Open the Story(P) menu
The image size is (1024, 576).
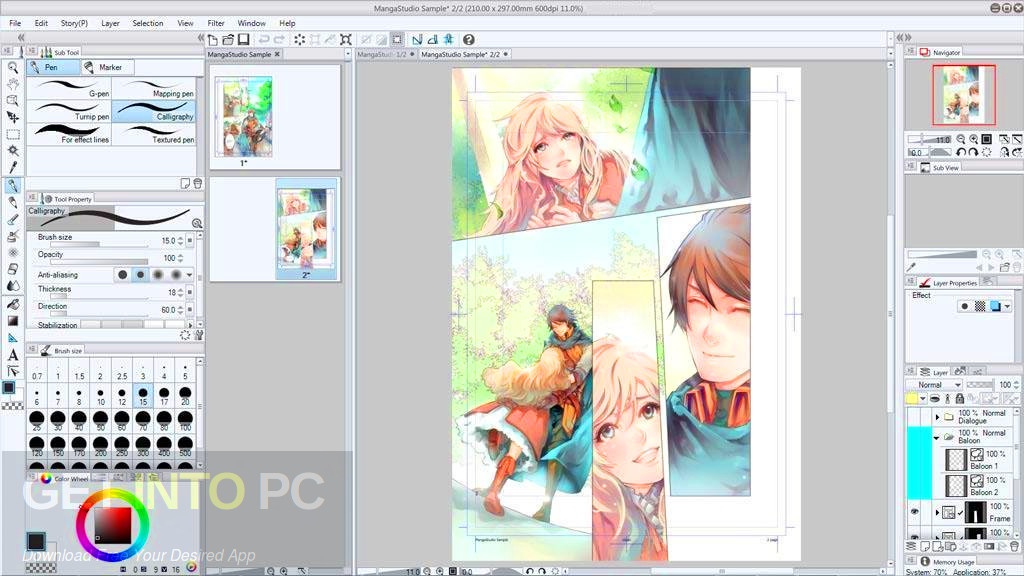pos(74,23)
